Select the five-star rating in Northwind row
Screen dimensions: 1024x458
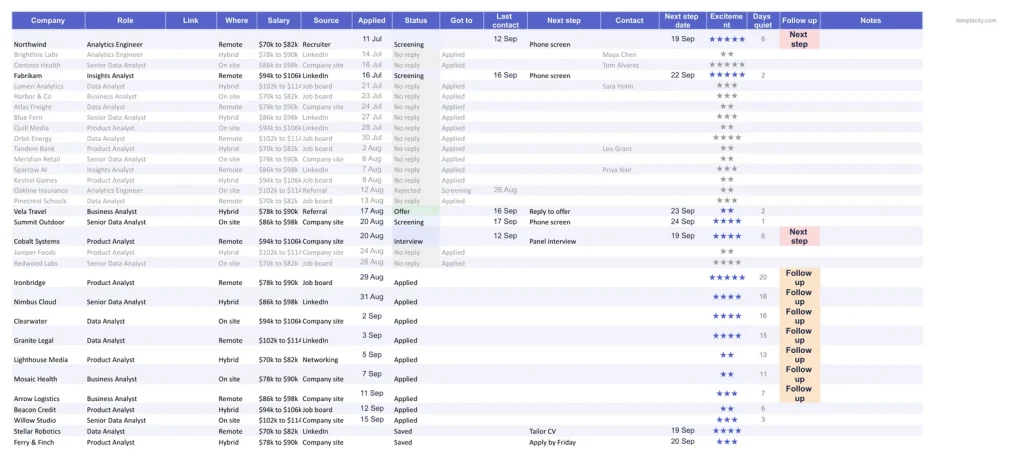tap(727, 39)
